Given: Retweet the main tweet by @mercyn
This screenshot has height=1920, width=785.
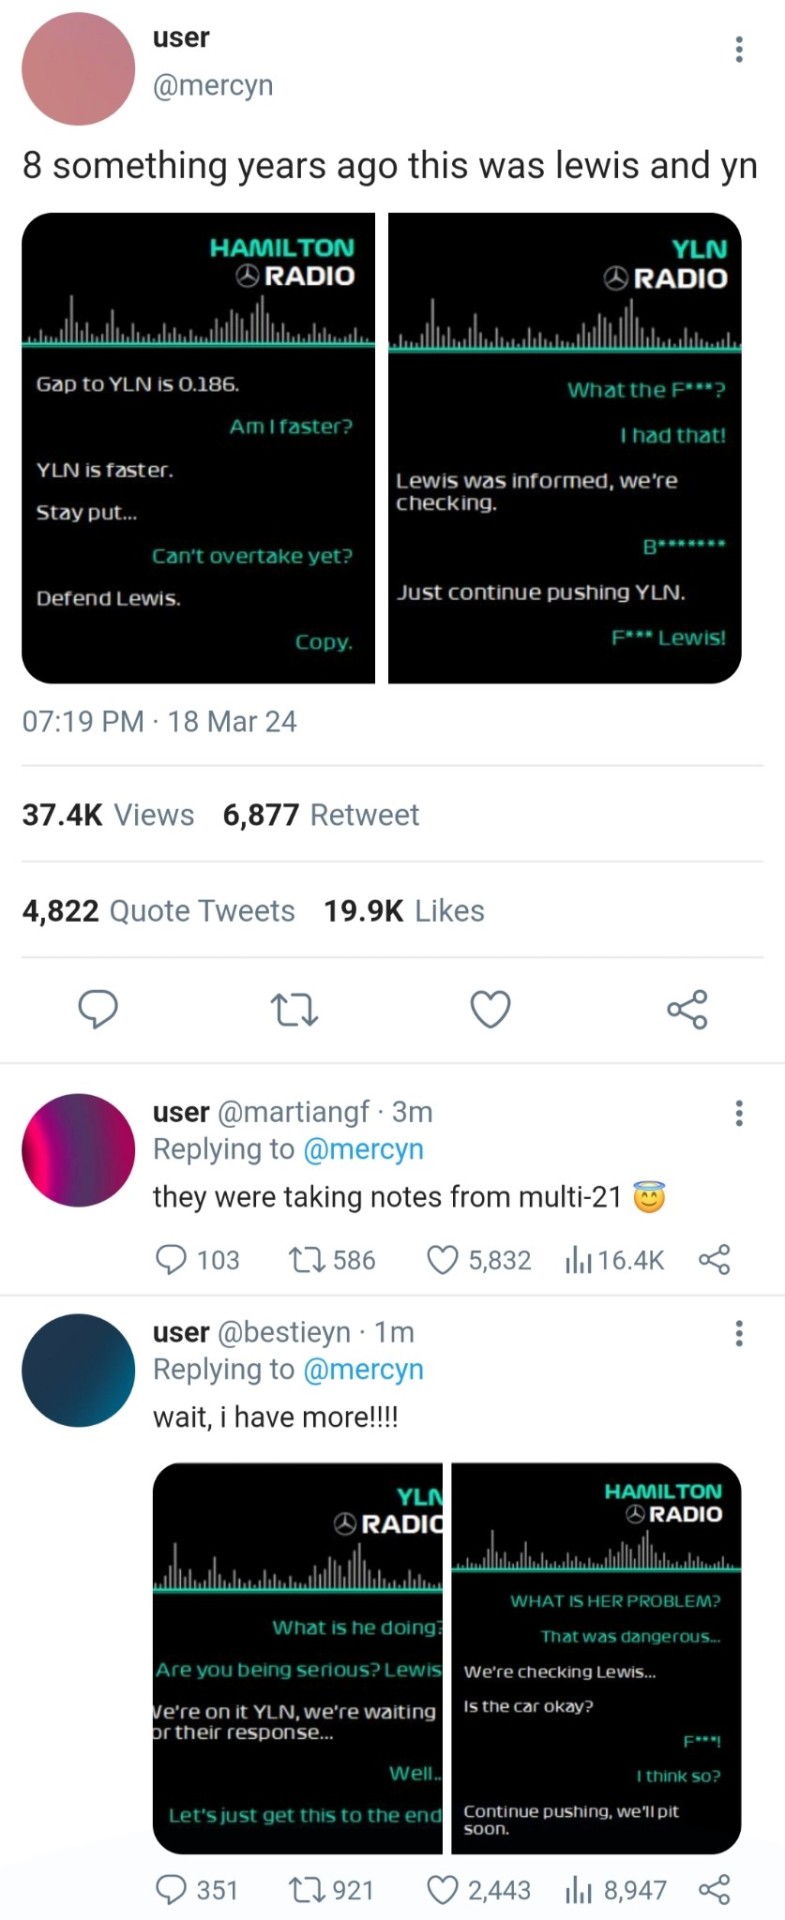Looking at the screenshot, I should [295, 1009].
